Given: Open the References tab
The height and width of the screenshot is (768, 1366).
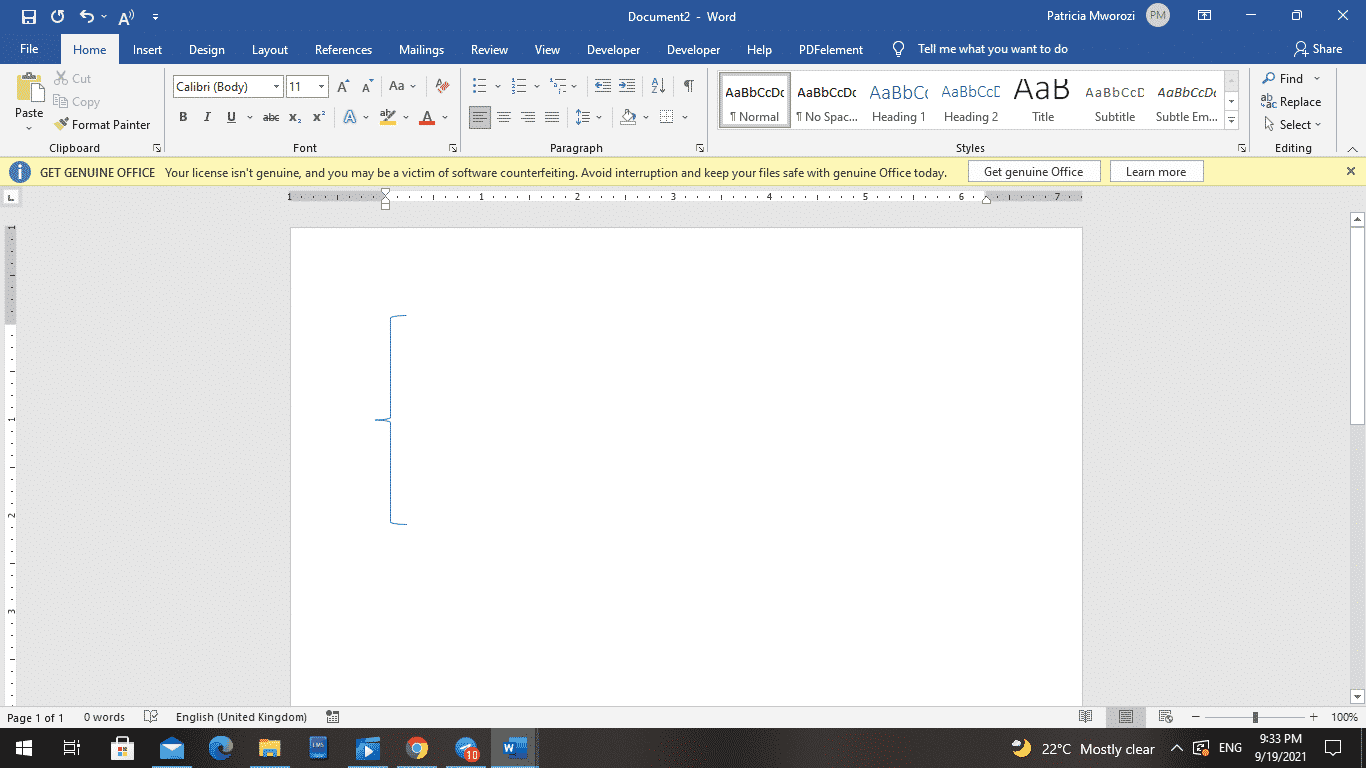Looking at the screenshot, I should pyautogui.click(x=343, y=50).
